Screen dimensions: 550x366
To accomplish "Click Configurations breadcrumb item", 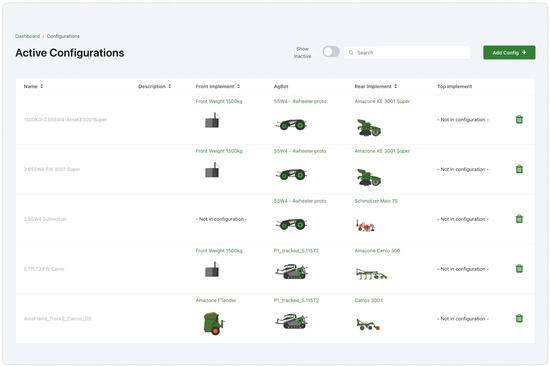I will 63,36.
